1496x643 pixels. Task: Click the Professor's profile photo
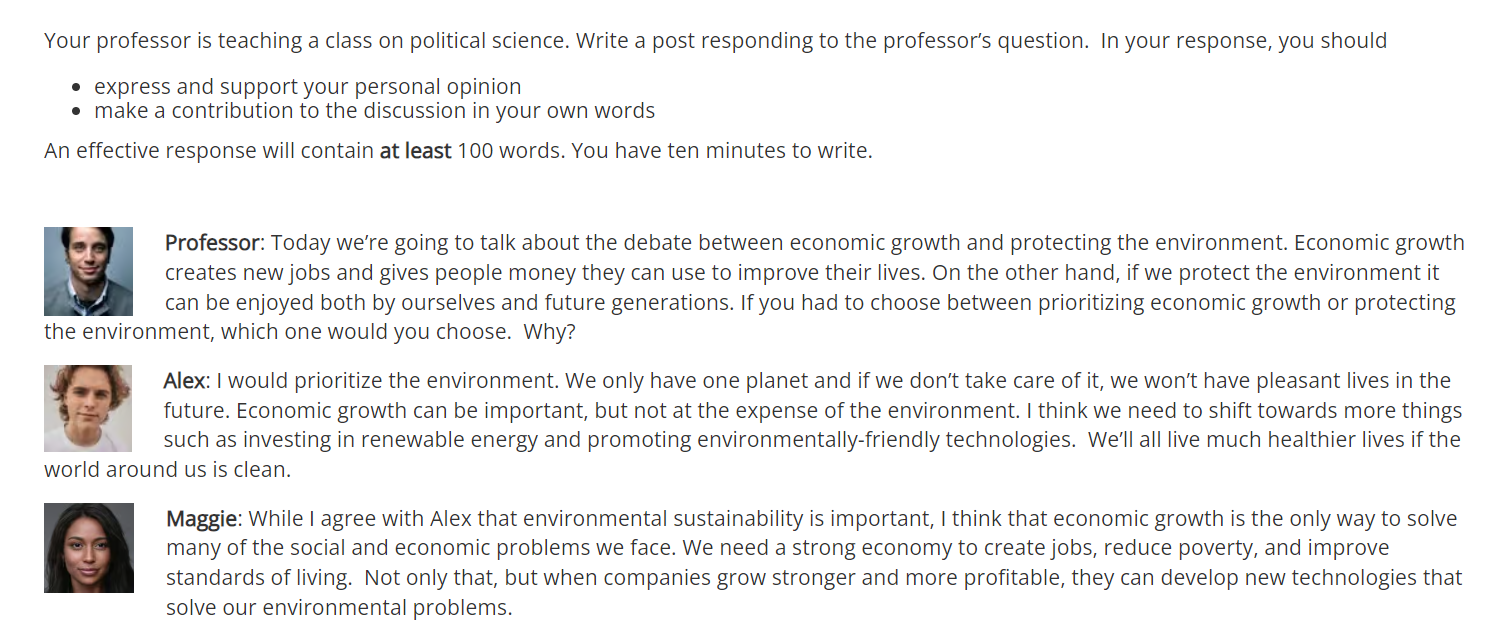[x=88, y=271]
